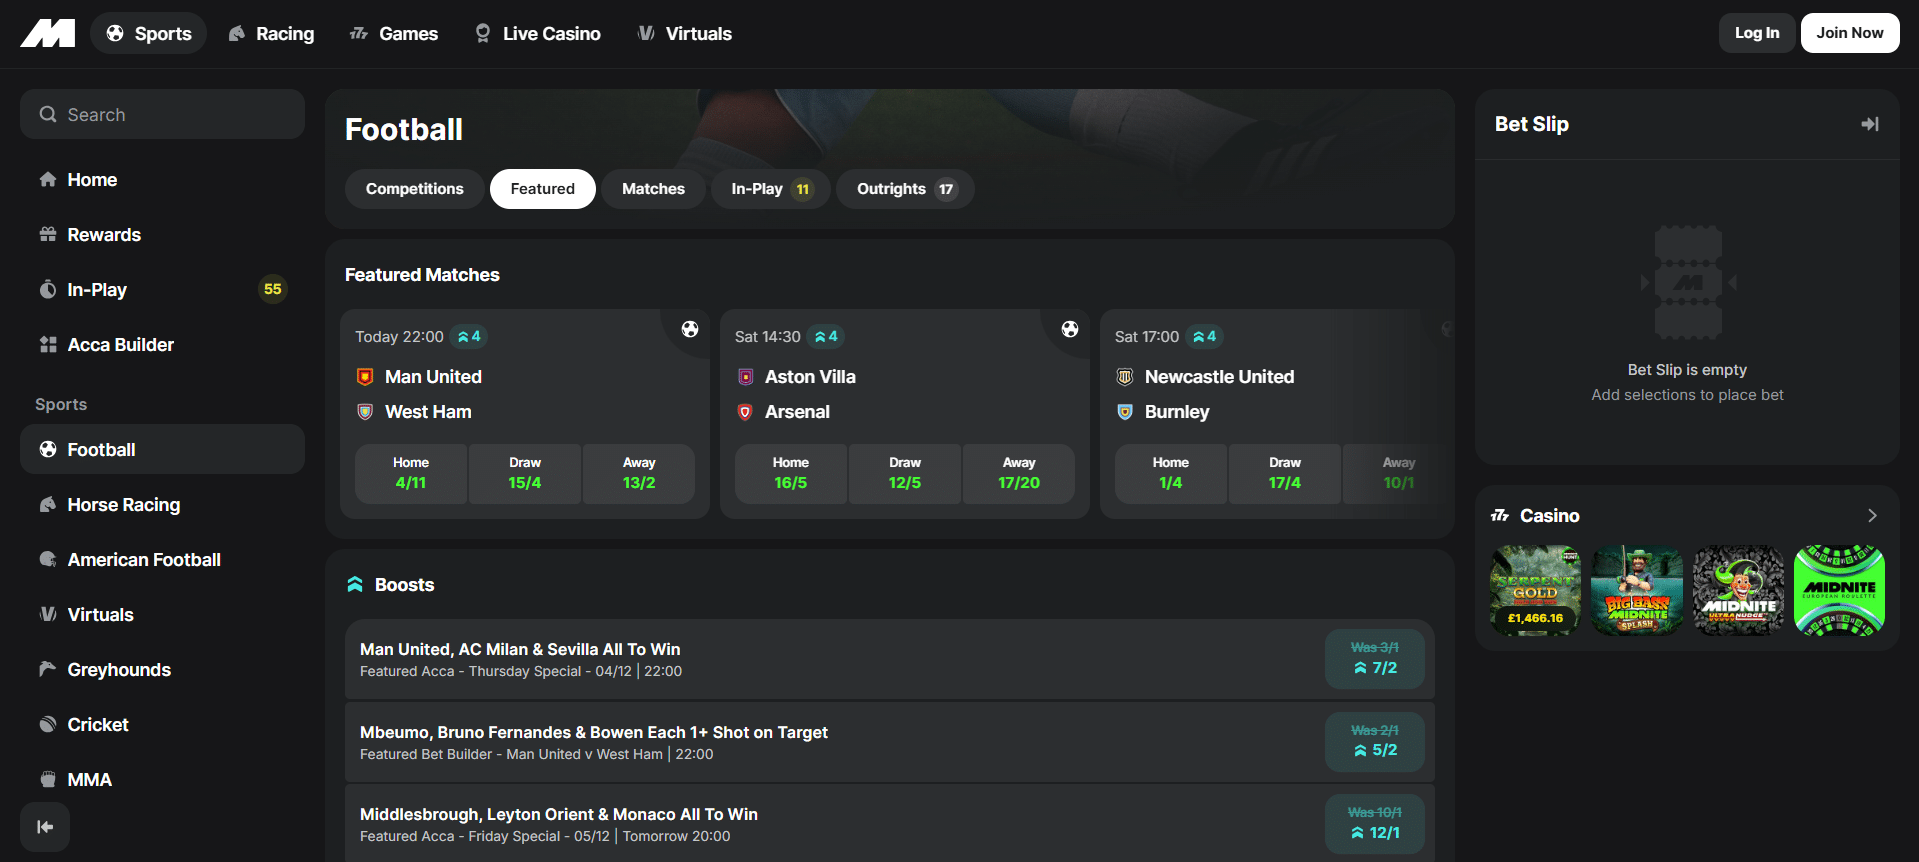Add 5/2 boost Mbeumo, Fernandes & Bowen shots
The width and height of the screenshot is (1919, 862).
pos(1375,742)
